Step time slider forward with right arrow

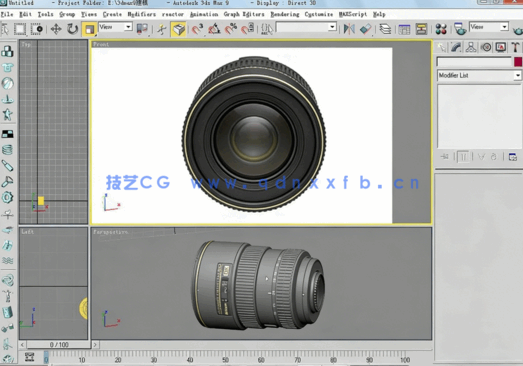pyautogui.click(x=95, y=344)
